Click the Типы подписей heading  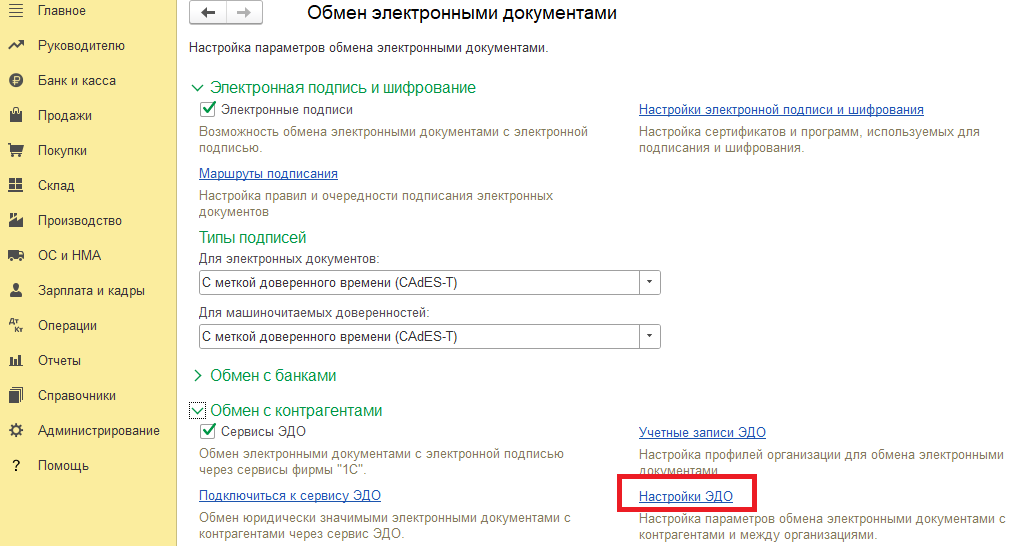pos(252,237)
